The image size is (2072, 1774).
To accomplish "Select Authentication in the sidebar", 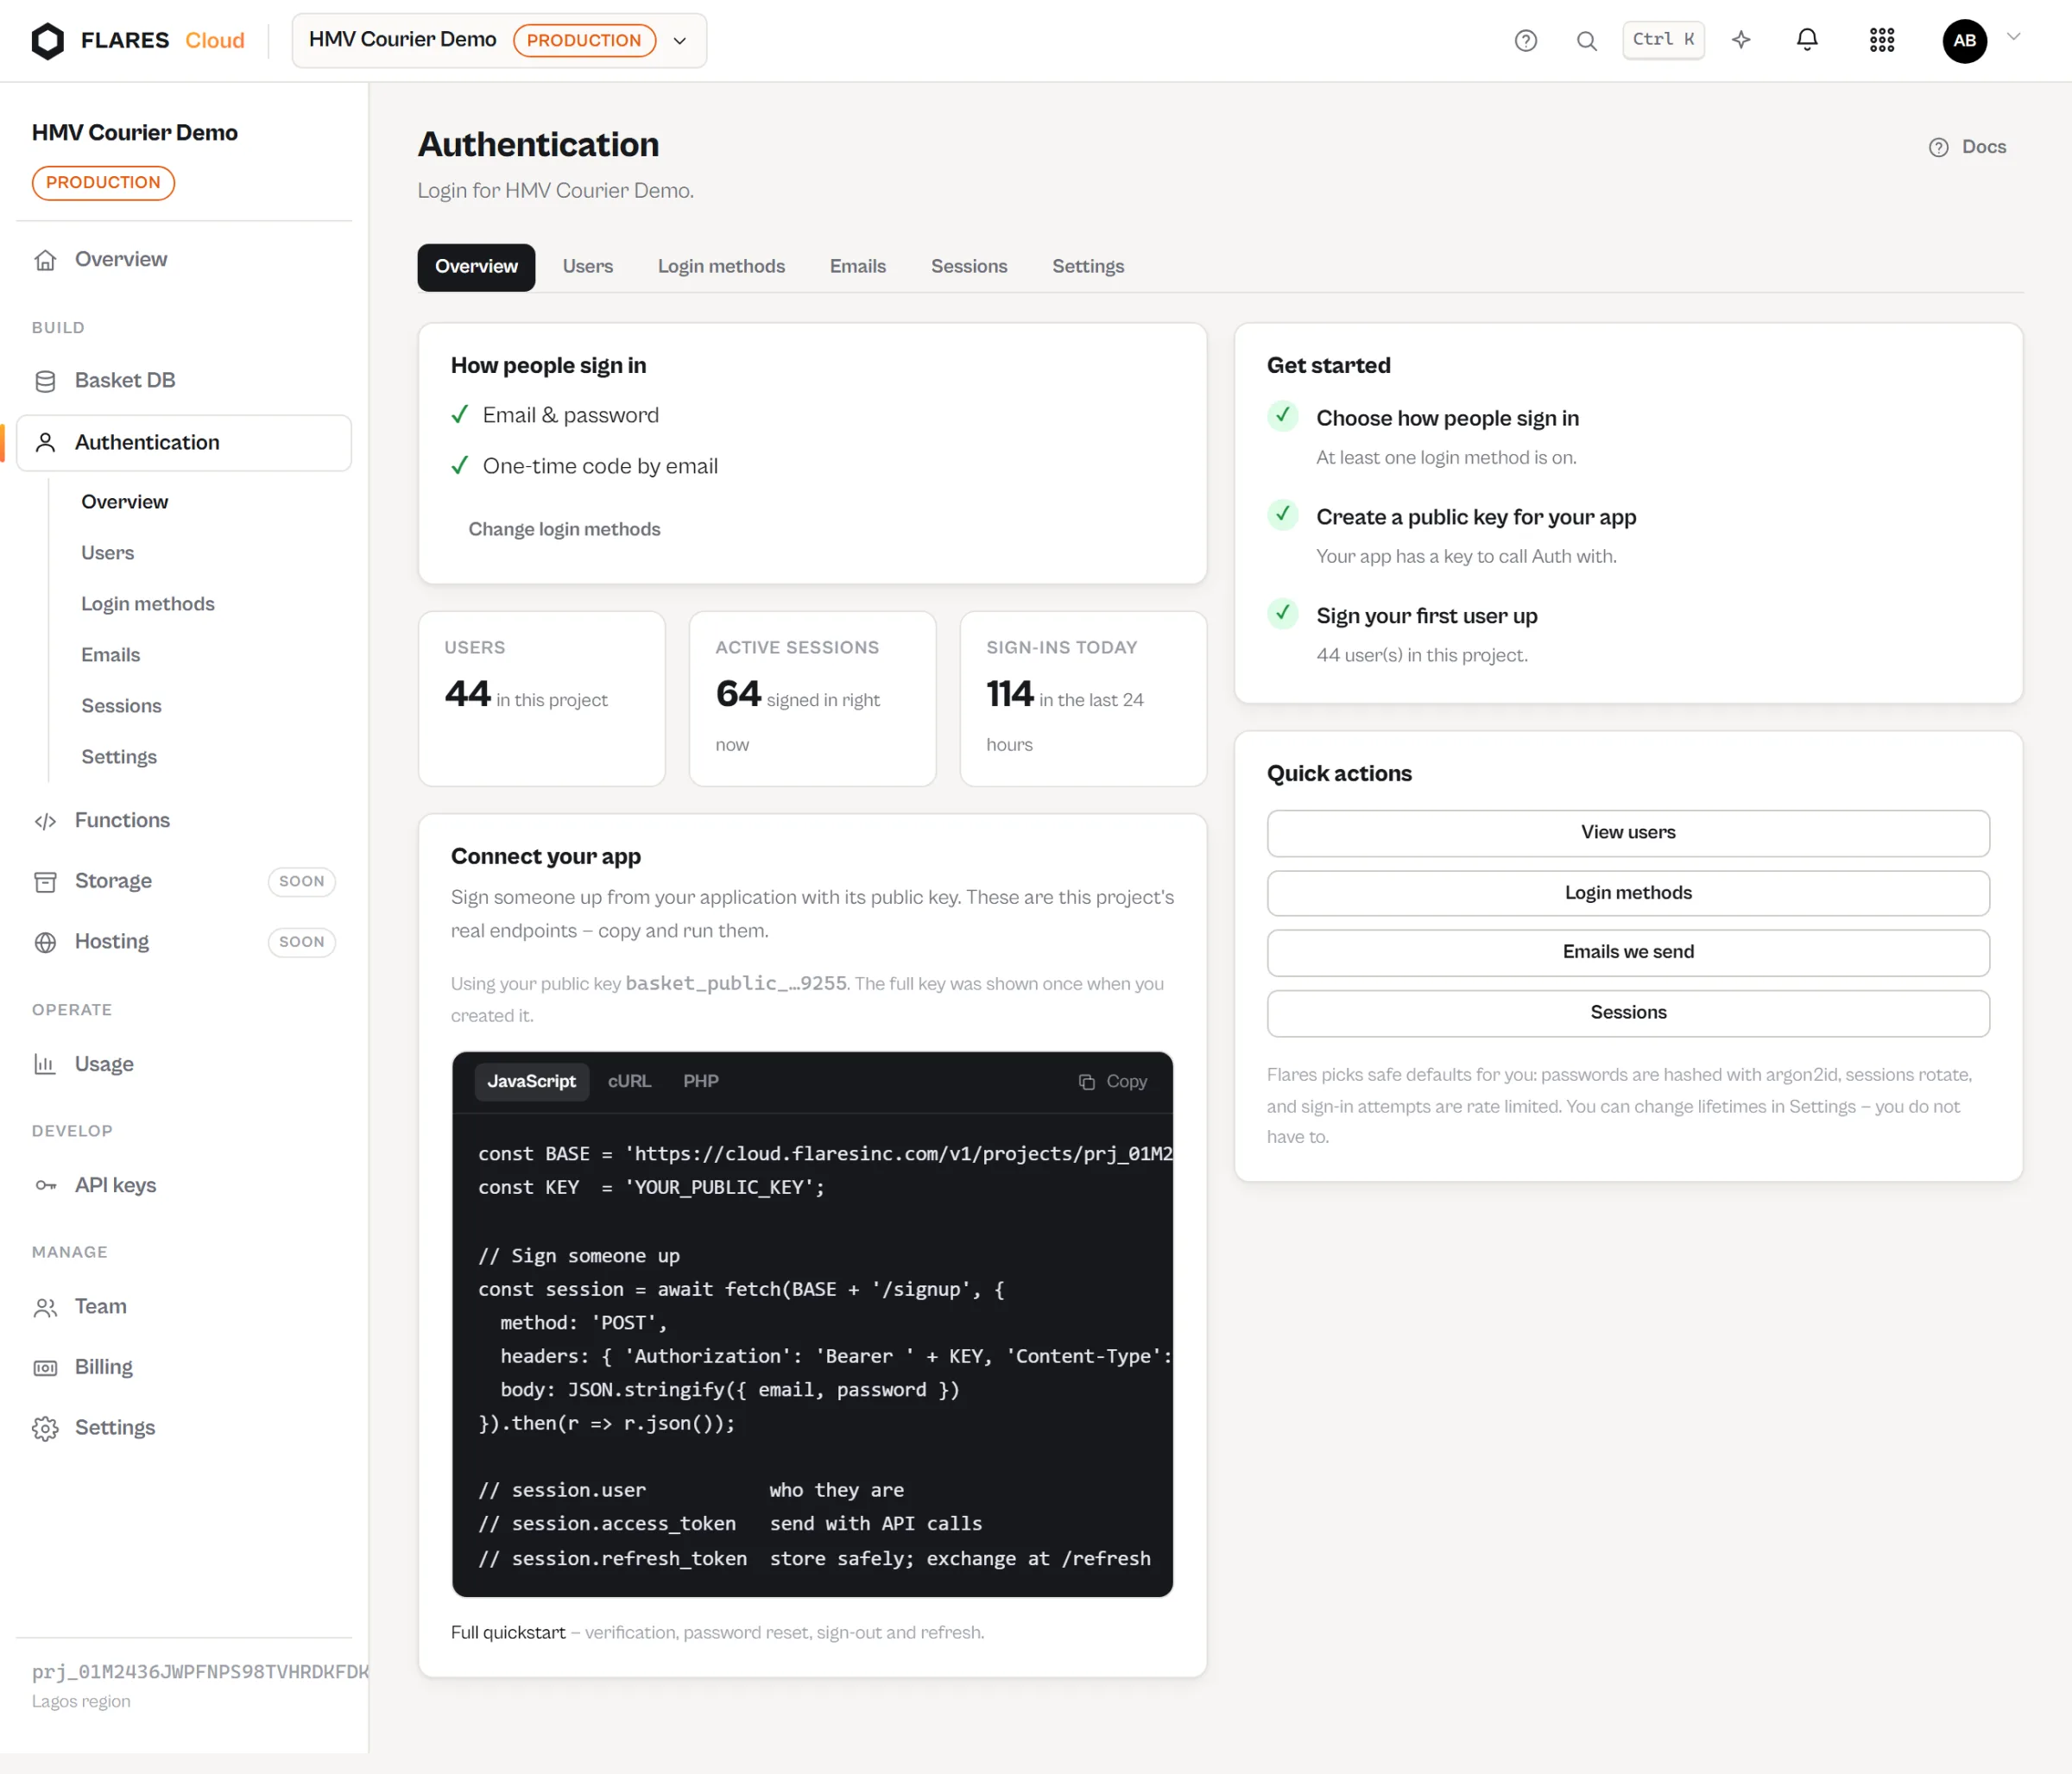I will (184, 442).
